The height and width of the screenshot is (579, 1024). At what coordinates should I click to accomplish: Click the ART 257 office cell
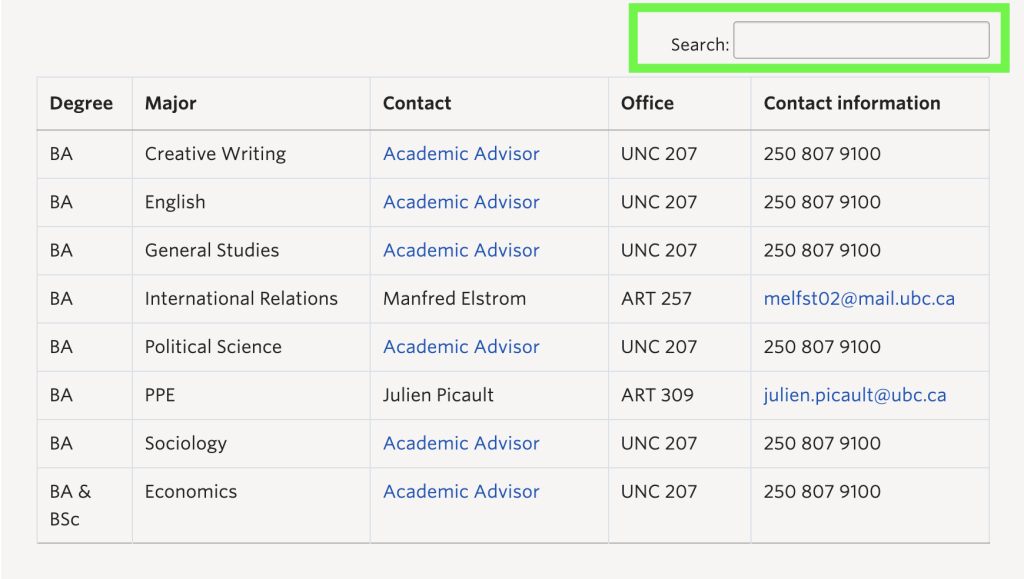tap(679, 298)
